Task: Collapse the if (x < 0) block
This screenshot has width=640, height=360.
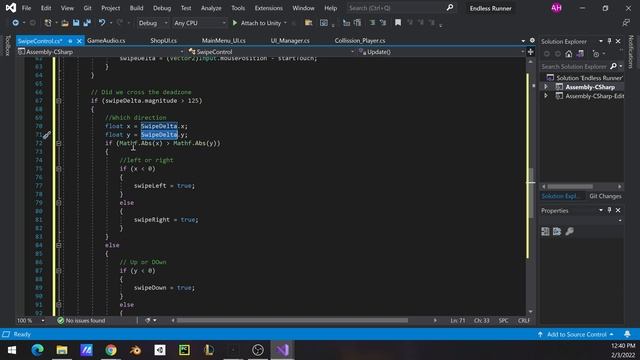Action: tap(59, 169)
